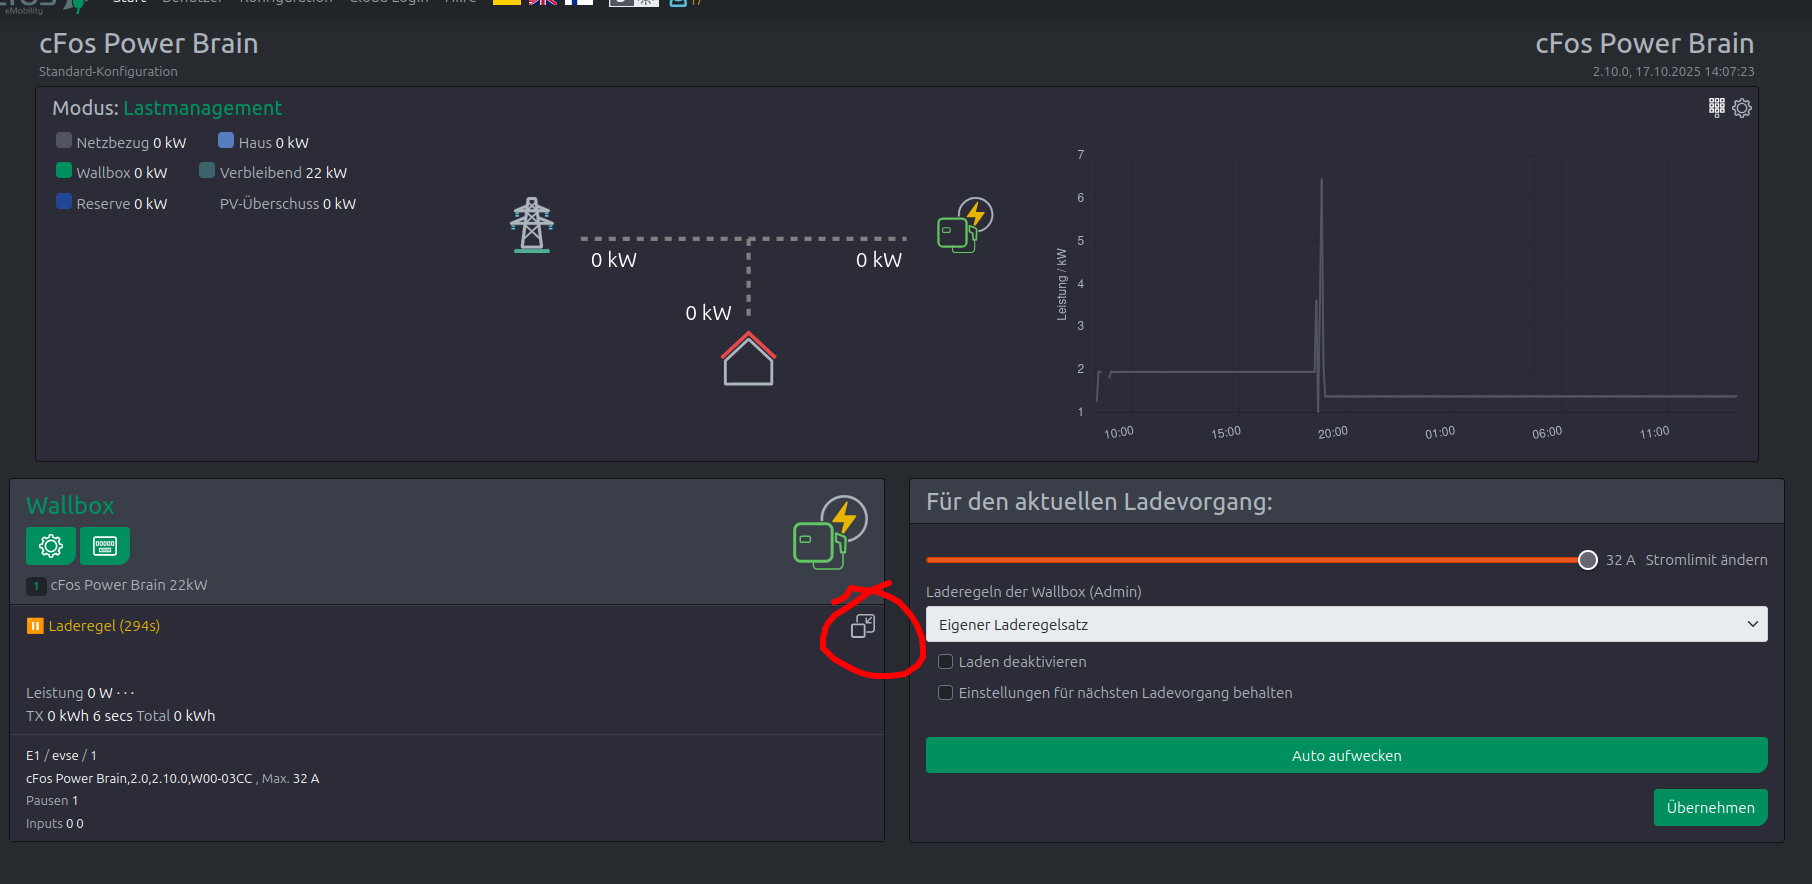Open the keypad icon in the Modus panel
The width and height of the screenshot is (1812, 884).
pos(1716,107)
